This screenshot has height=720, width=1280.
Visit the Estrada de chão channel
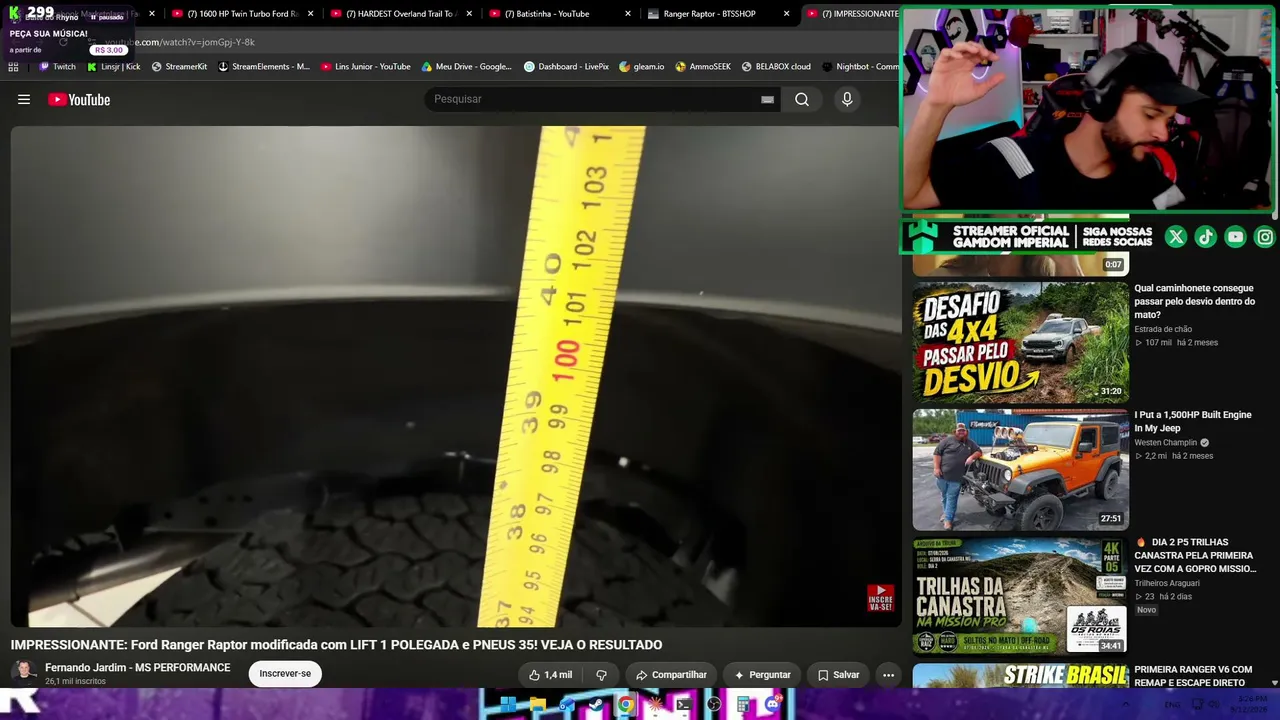tap(1163, 329)
